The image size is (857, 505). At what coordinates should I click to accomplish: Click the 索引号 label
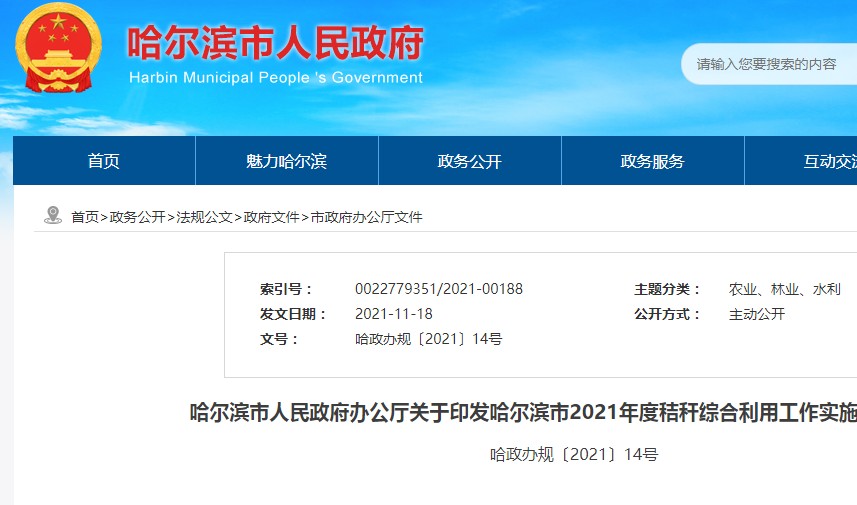click(x=286, y=289)
